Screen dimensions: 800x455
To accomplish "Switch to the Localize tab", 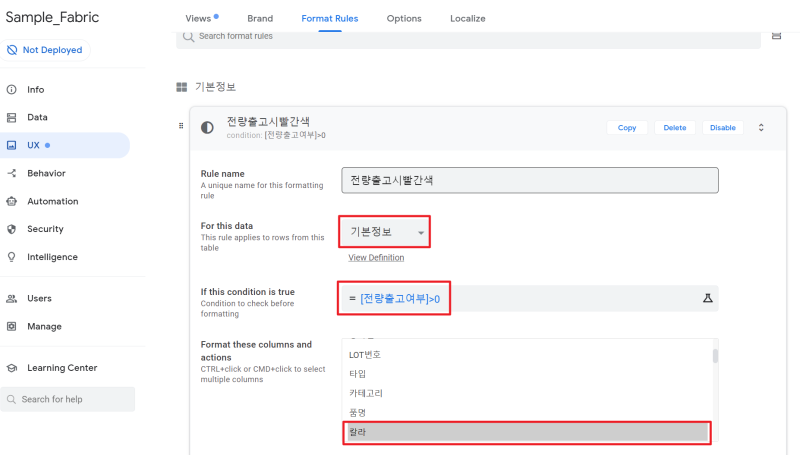I will pos(468,18).
